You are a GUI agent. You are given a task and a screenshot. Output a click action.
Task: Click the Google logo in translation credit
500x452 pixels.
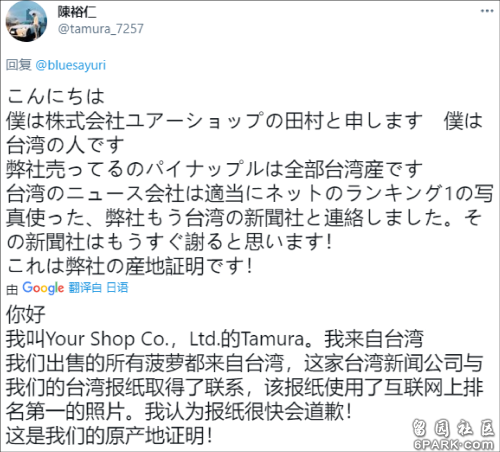(x=43, y=288)
